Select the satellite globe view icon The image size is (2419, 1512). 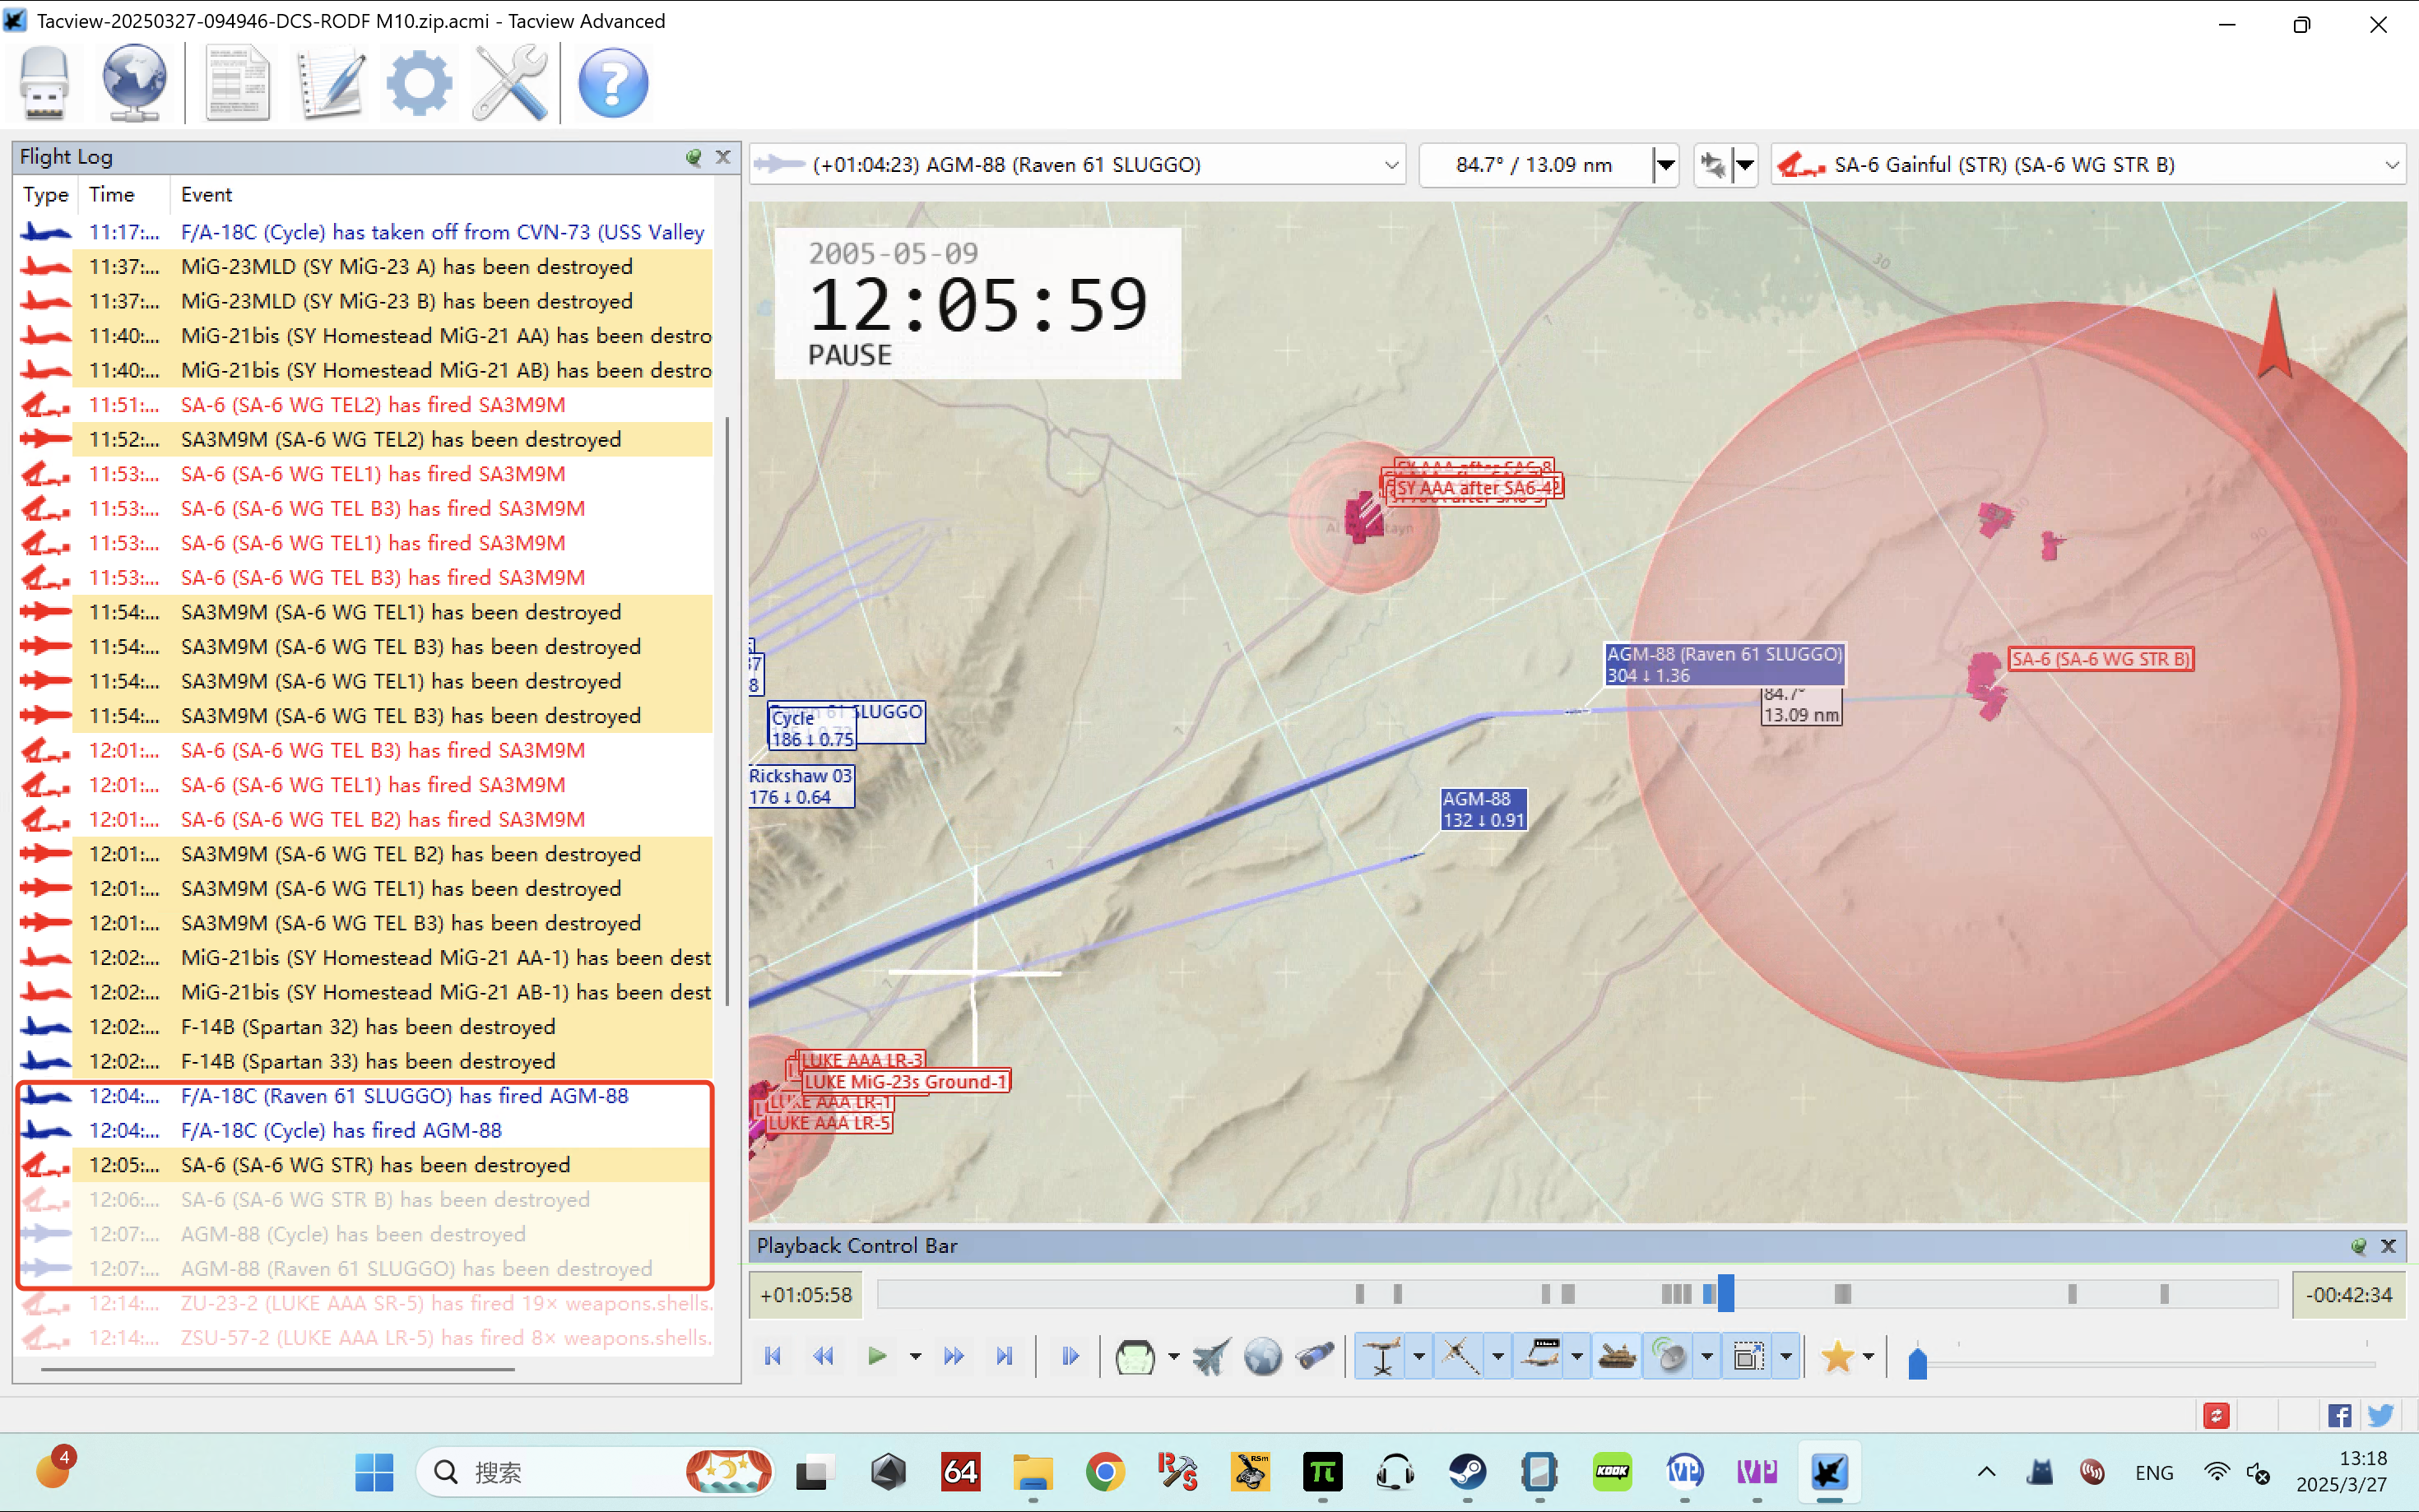click(1263, 1356)
